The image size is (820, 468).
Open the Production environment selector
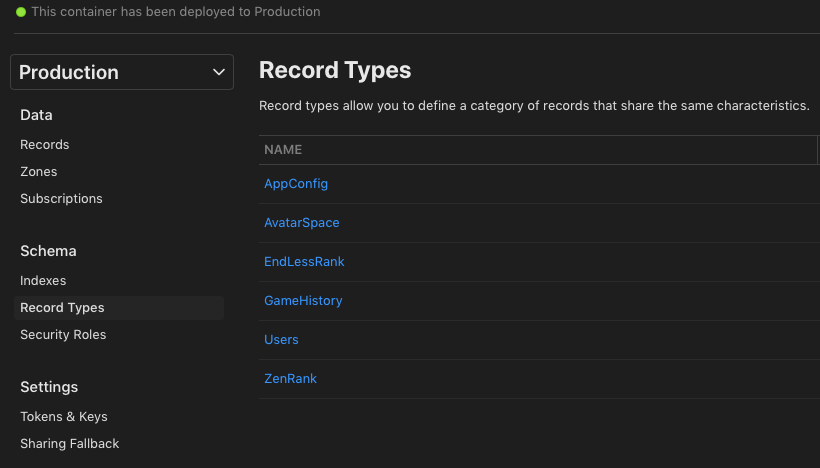coord(122,72)
